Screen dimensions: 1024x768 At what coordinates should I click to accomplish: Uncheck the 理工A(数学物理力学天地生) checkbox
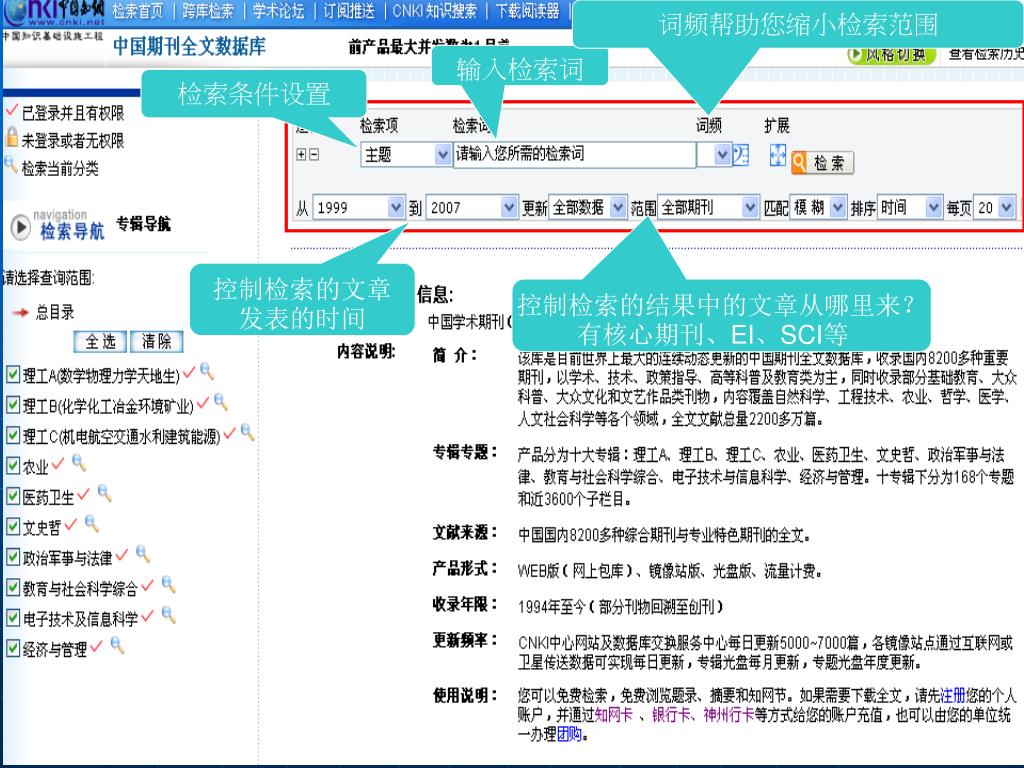(12, 374)
